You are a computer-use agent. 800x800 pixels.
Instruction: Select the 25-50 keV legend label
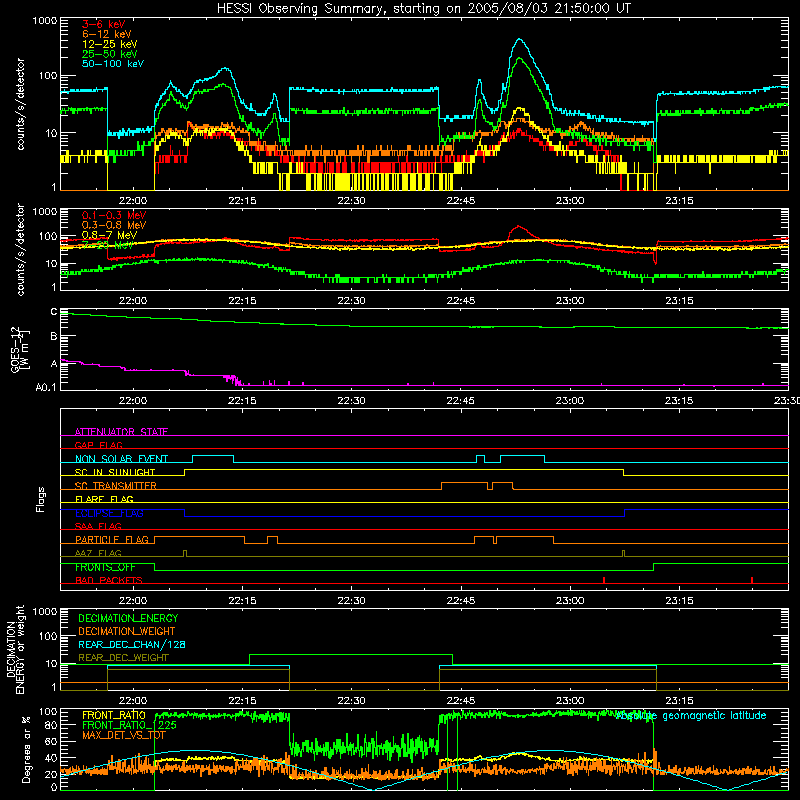tap(109, 54)
